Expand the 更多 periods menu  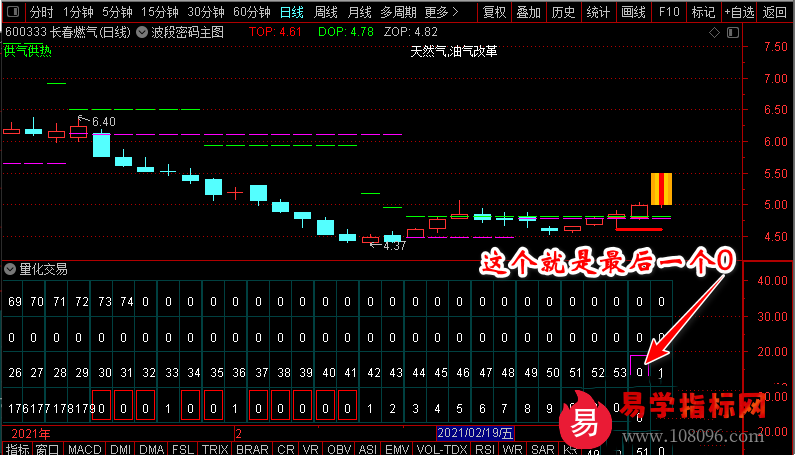[441, 12]
